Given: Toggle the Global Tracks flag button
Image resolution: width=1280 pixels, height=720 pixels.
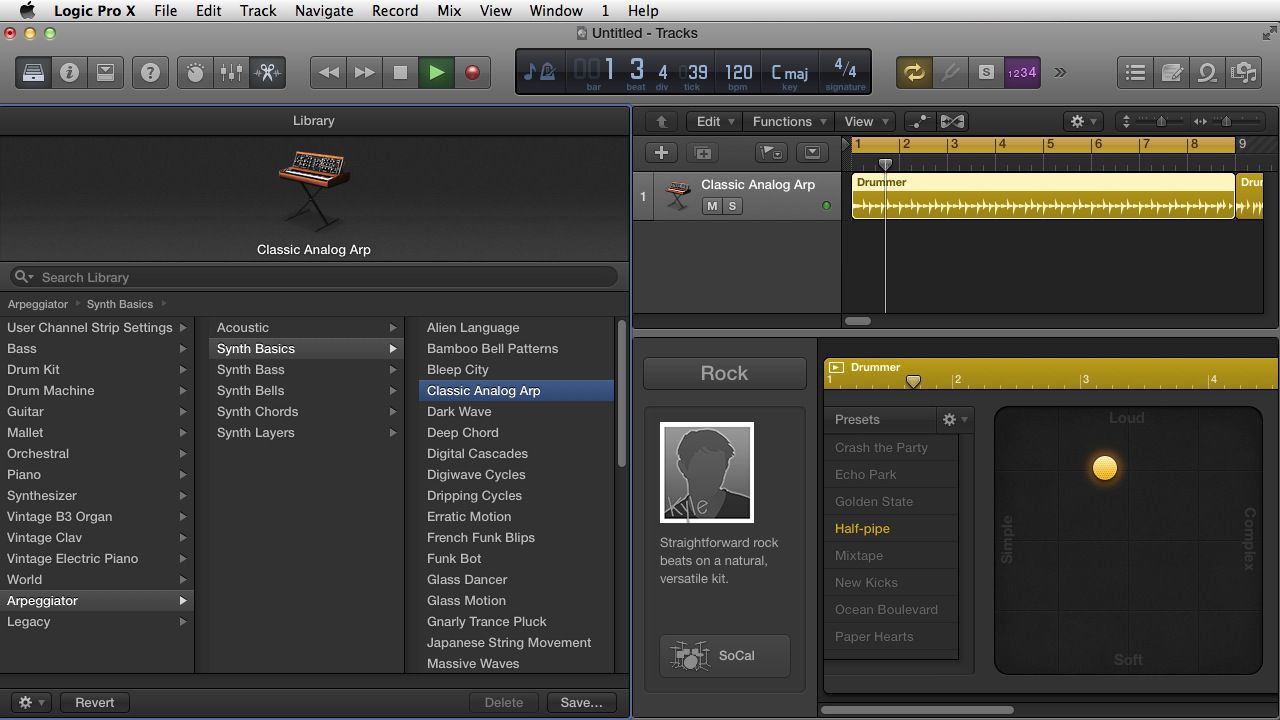Looking at the screenshot, I should (770, 153).
